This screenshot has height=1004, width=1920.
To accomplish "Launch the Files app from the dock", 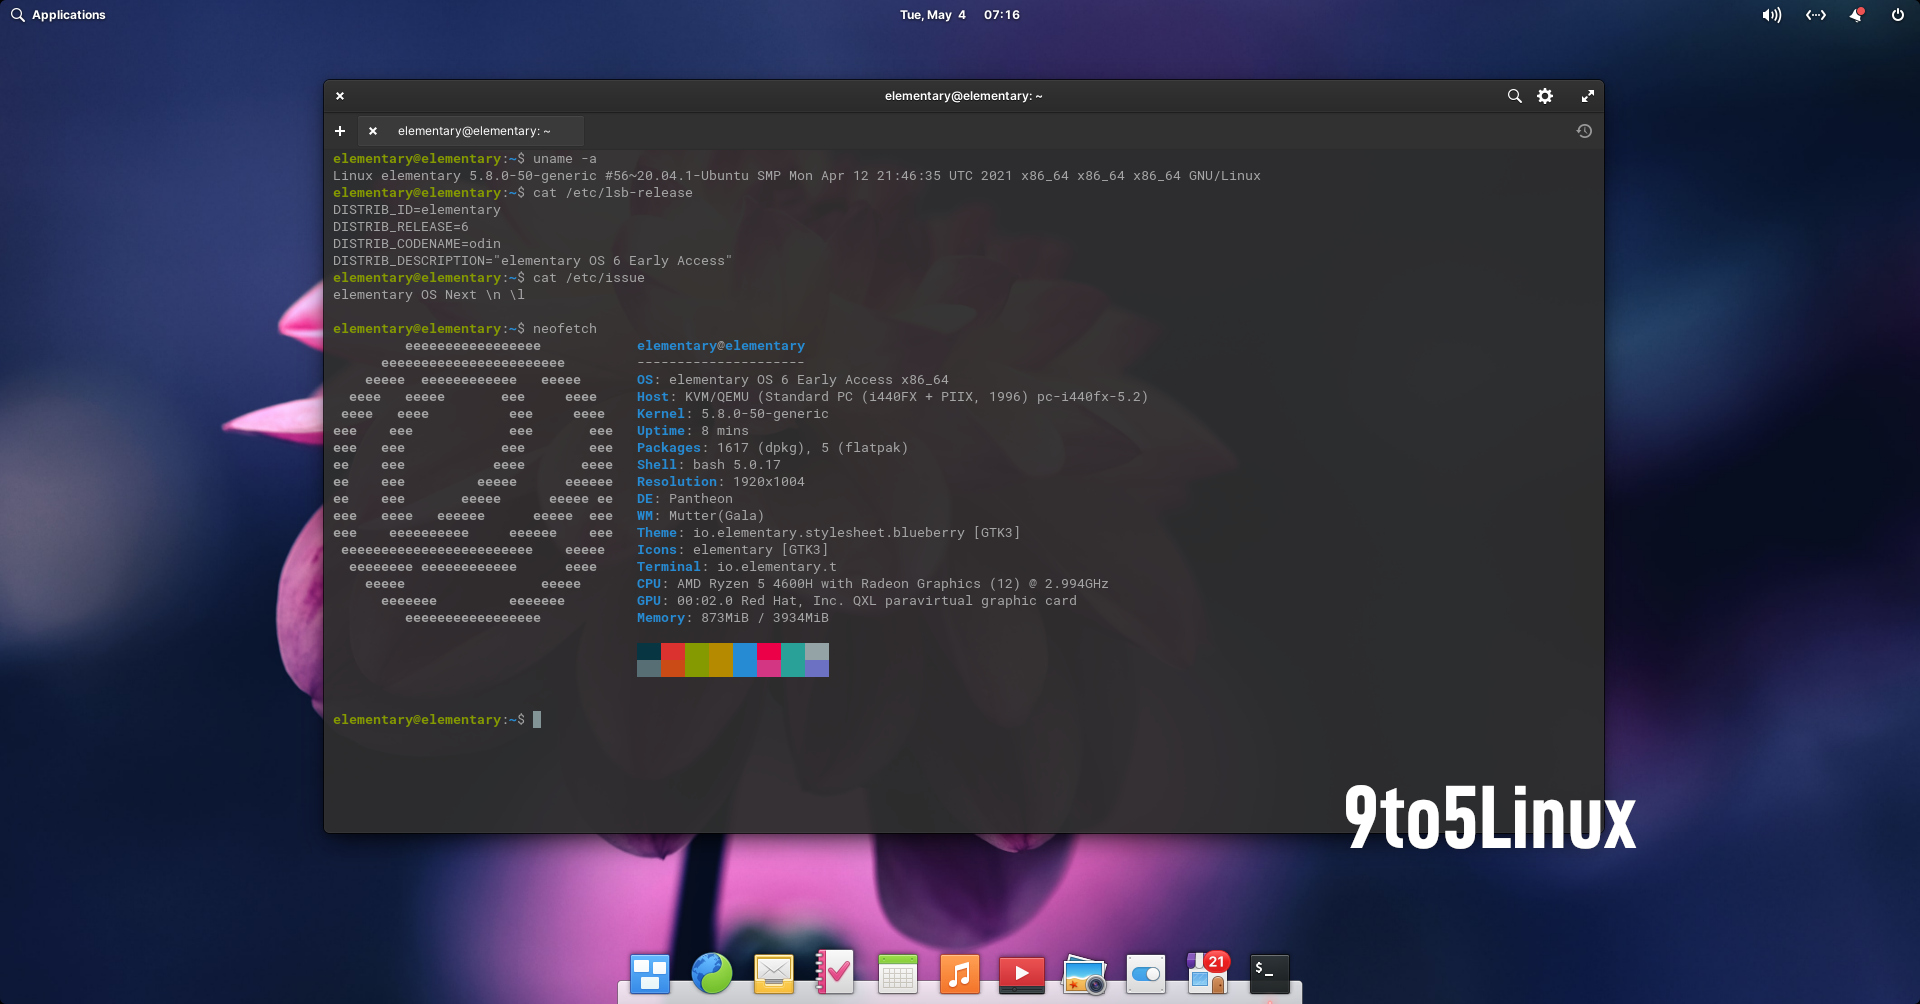I will point(649,973).
